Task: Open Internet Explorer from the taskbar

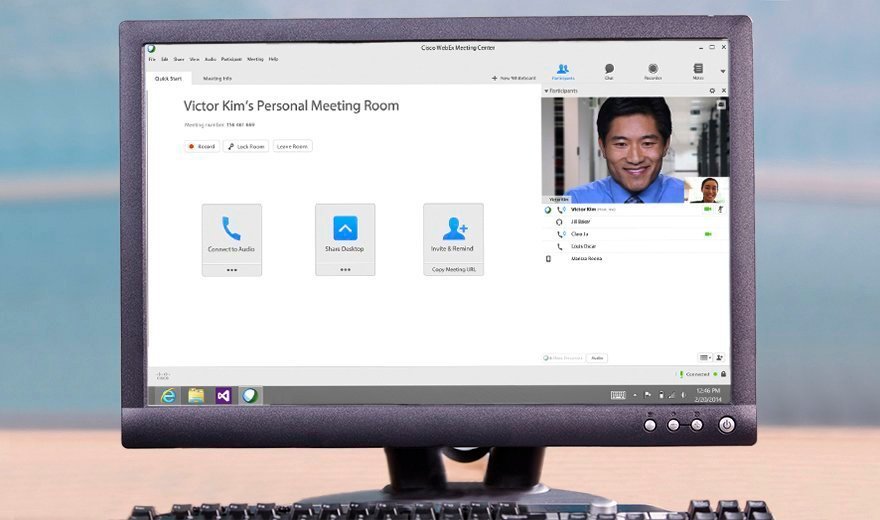Action: [168, 395]
